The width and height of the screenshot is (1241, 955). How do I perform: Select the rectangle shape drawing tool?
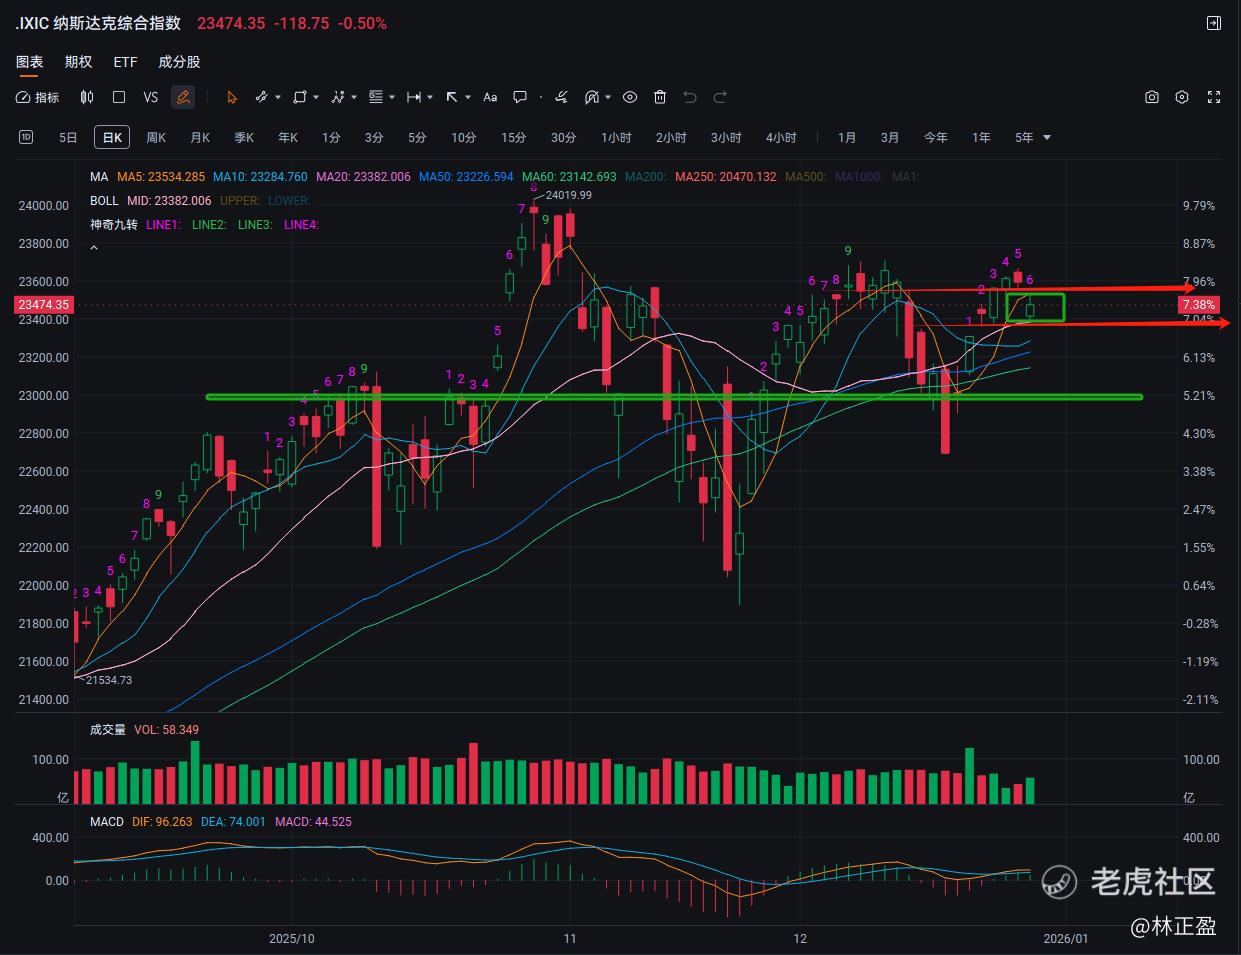point(299,97)
